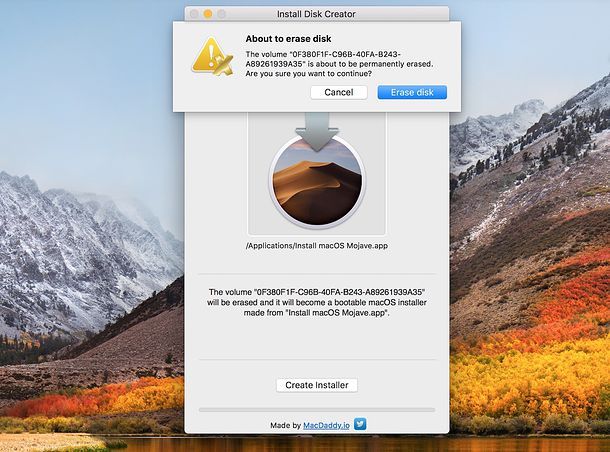Viewport: 610px width, 452px height.
Task: Click the Install Disk Creator window title
Action: 316,14
